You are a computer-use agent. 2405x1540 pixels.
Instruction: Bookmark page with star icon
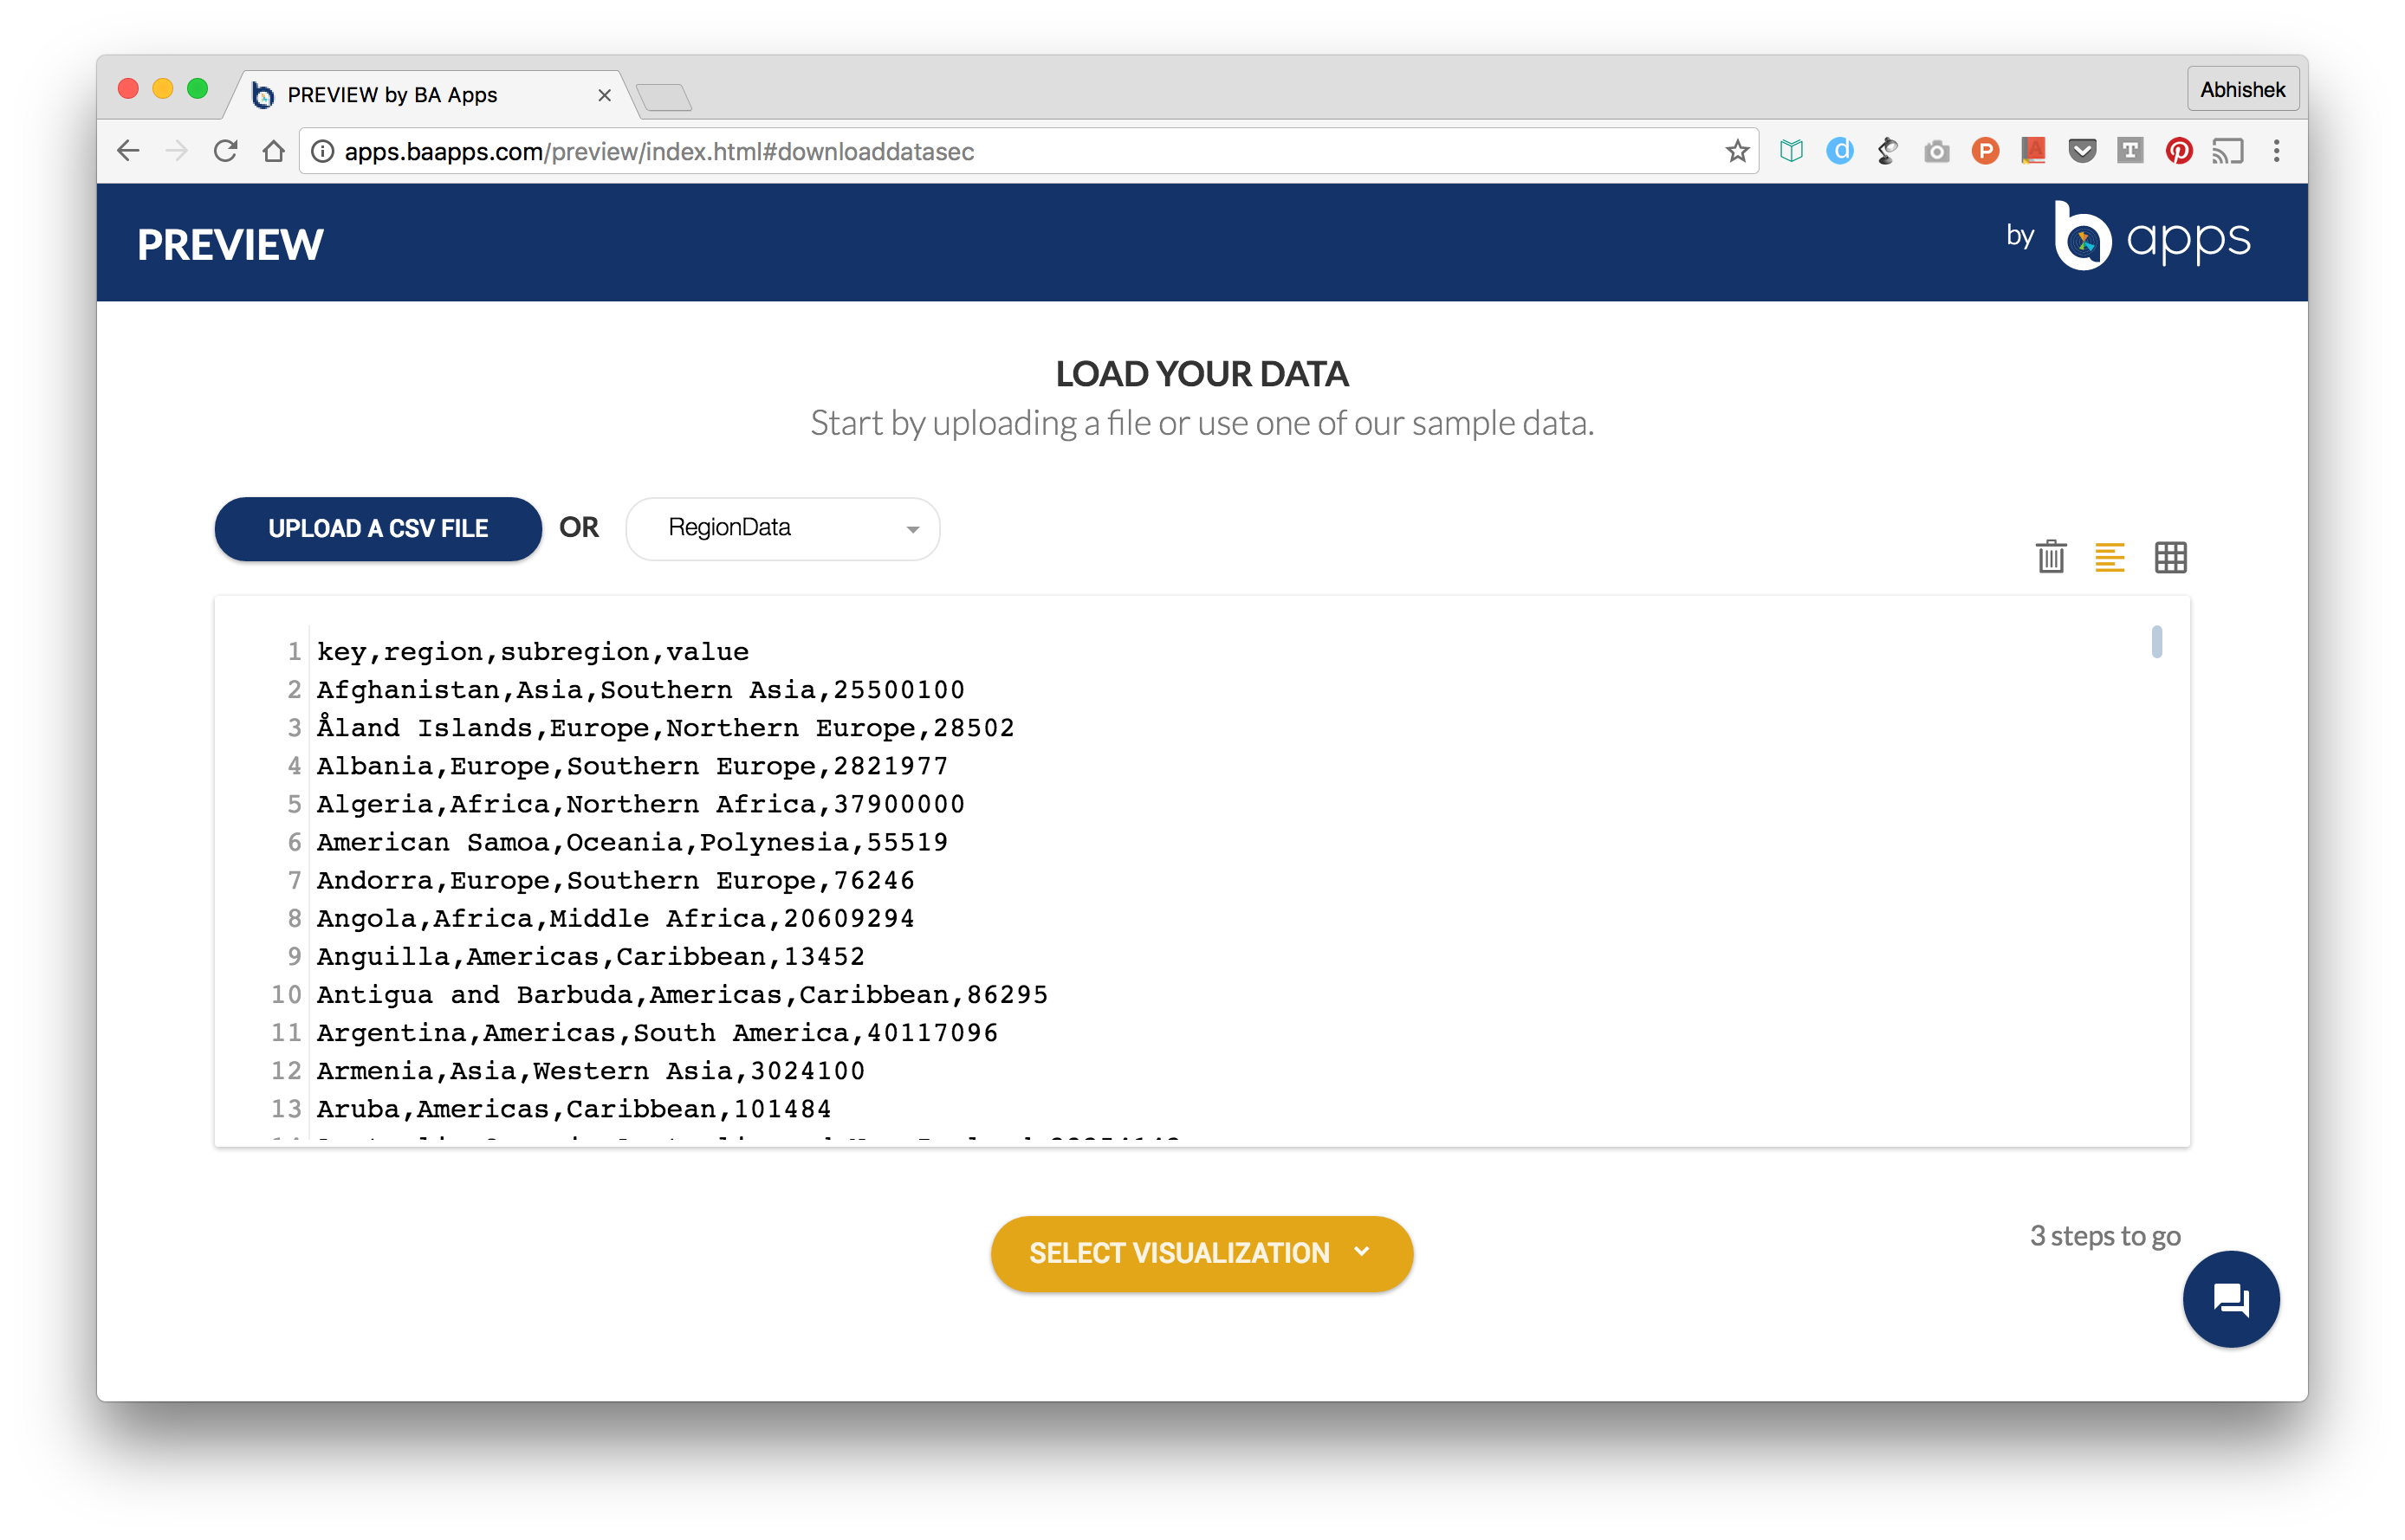point(1737,151)
